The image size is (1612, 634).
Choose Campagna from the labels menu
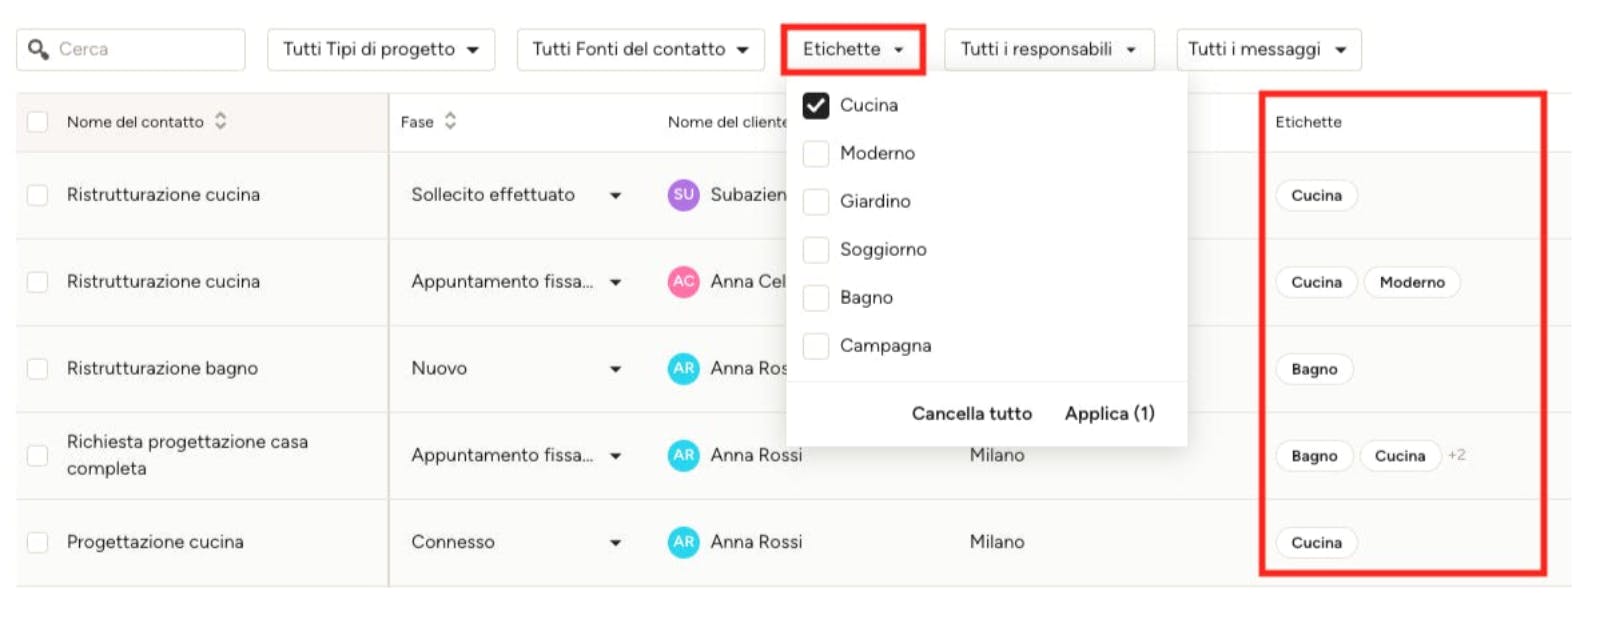coord(885,345)
